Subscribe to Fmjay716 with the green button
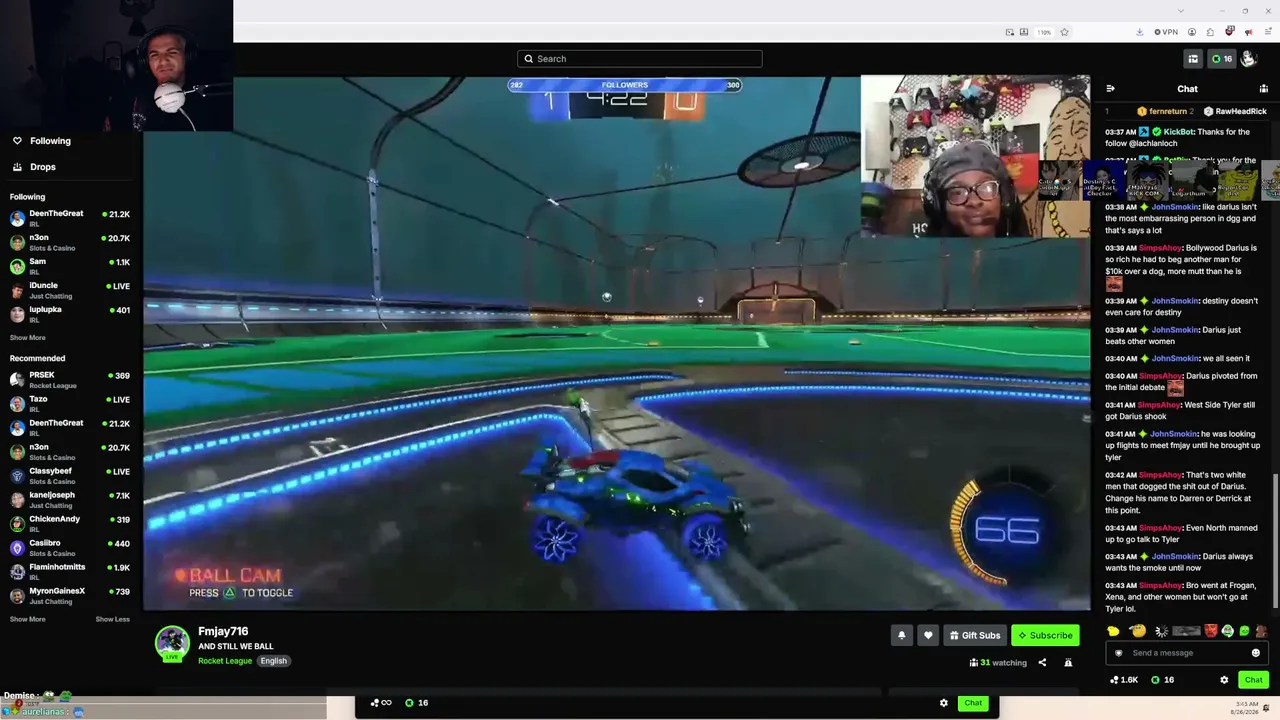 [1046, 635]
